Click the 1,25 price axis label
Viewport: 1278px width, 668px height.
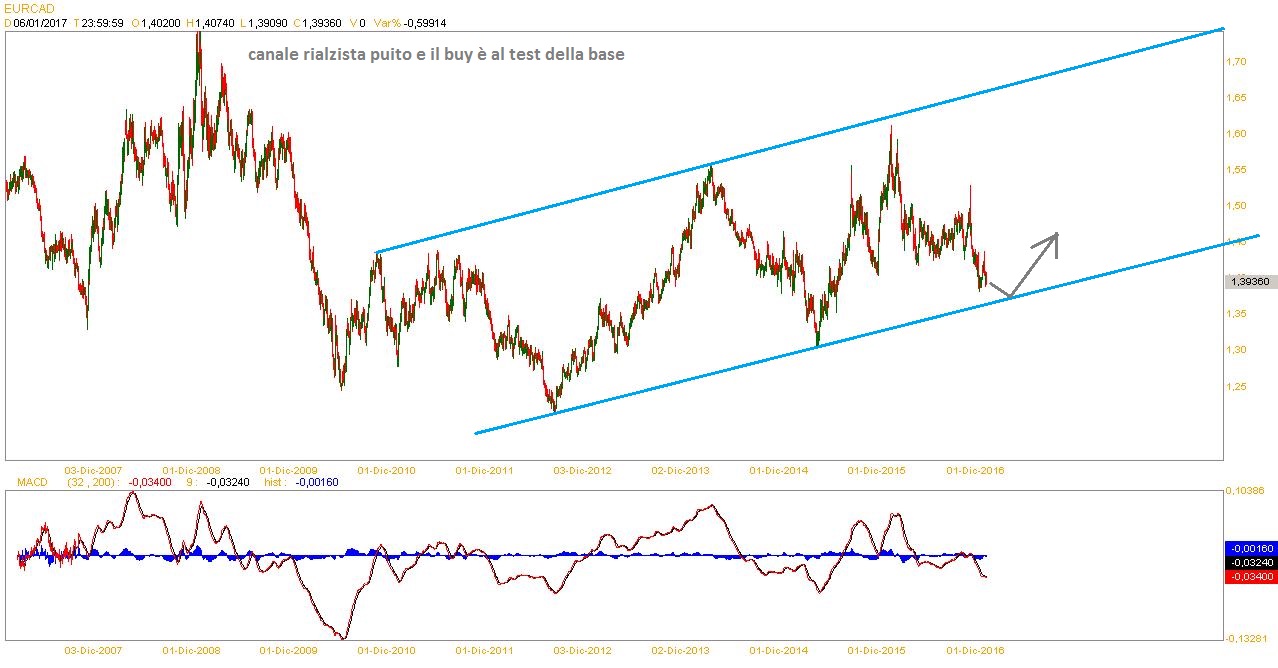1238,386
